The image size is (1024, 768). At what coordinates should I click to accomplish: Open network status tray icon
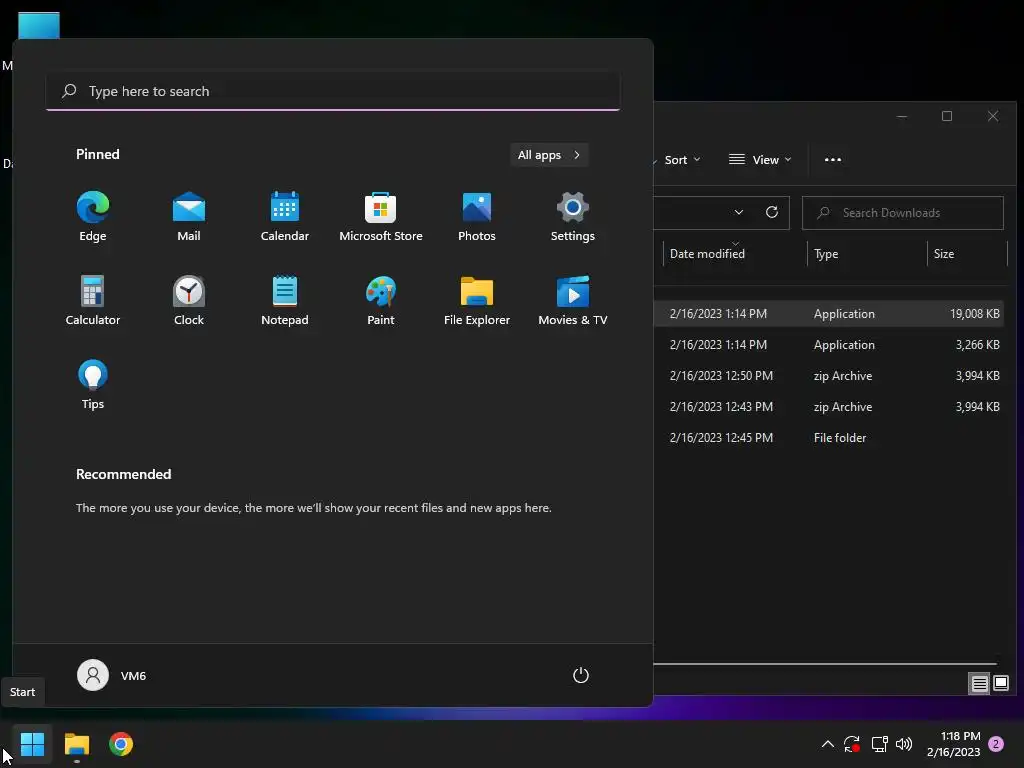[x=879, y=744]
